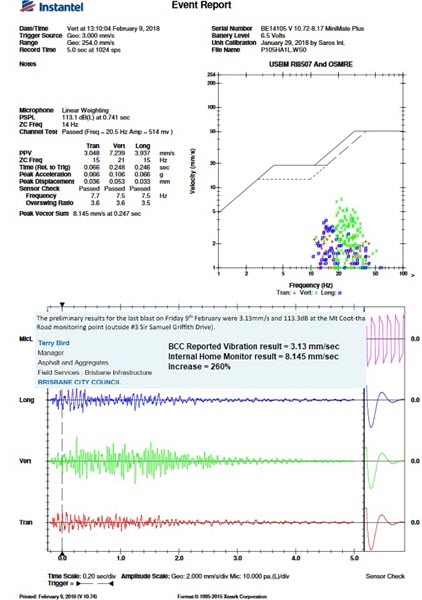This screenshot has height=600, width=422.
Task: Click the Vert PPV value 7.239
Action: (x=117, y=153)
